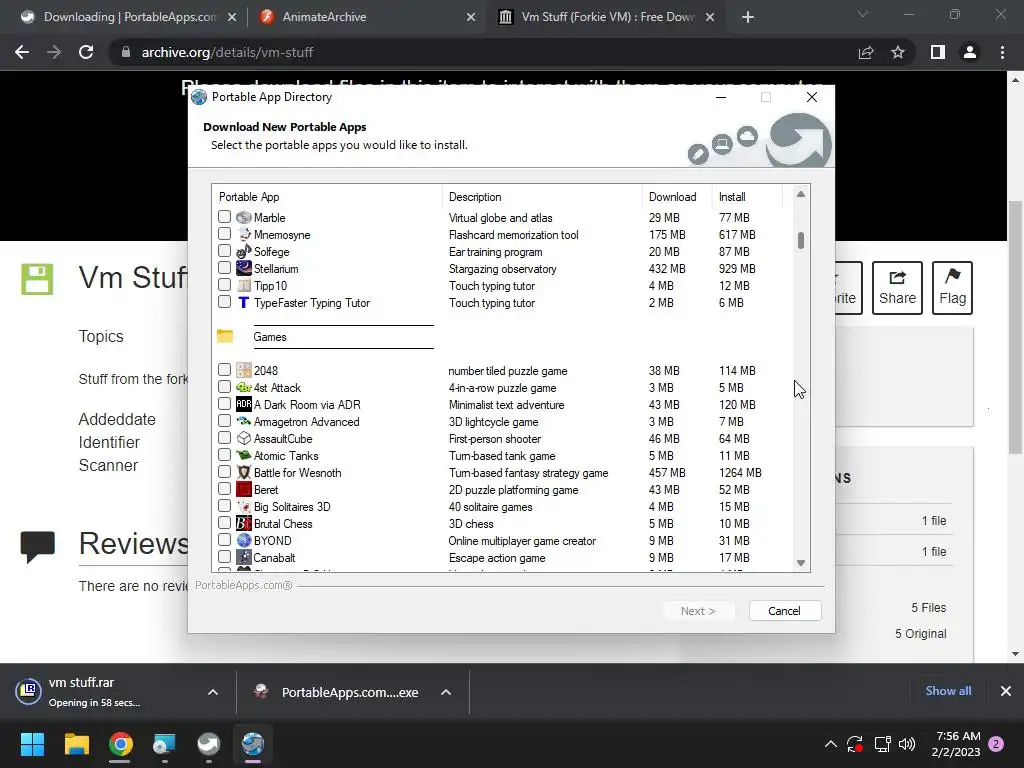The height and width of the screenshot is (768, 1024).
Task: Open a new browser tab
Action: coord(748,18)
